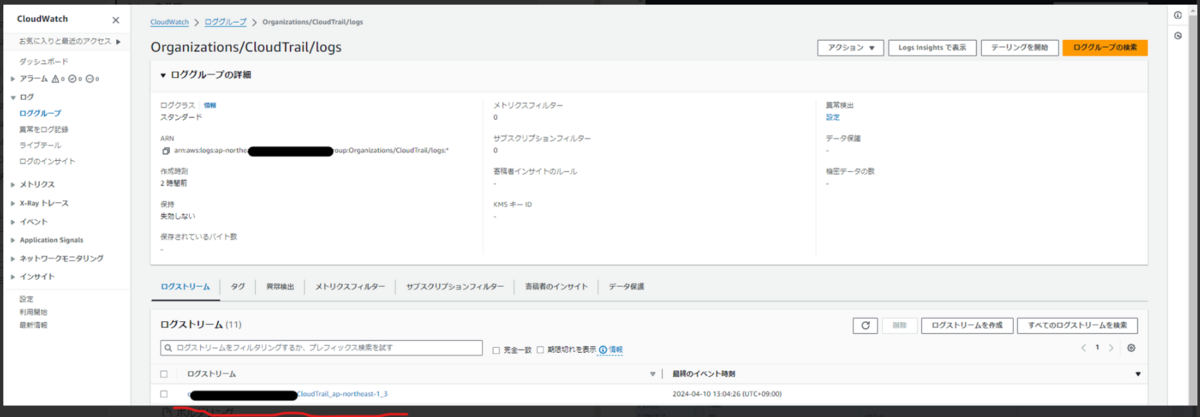Click the in-alarm triangle icon in the アラーム row
The height and width of the screenshot is (417, 1200).
tap(56, 78)
